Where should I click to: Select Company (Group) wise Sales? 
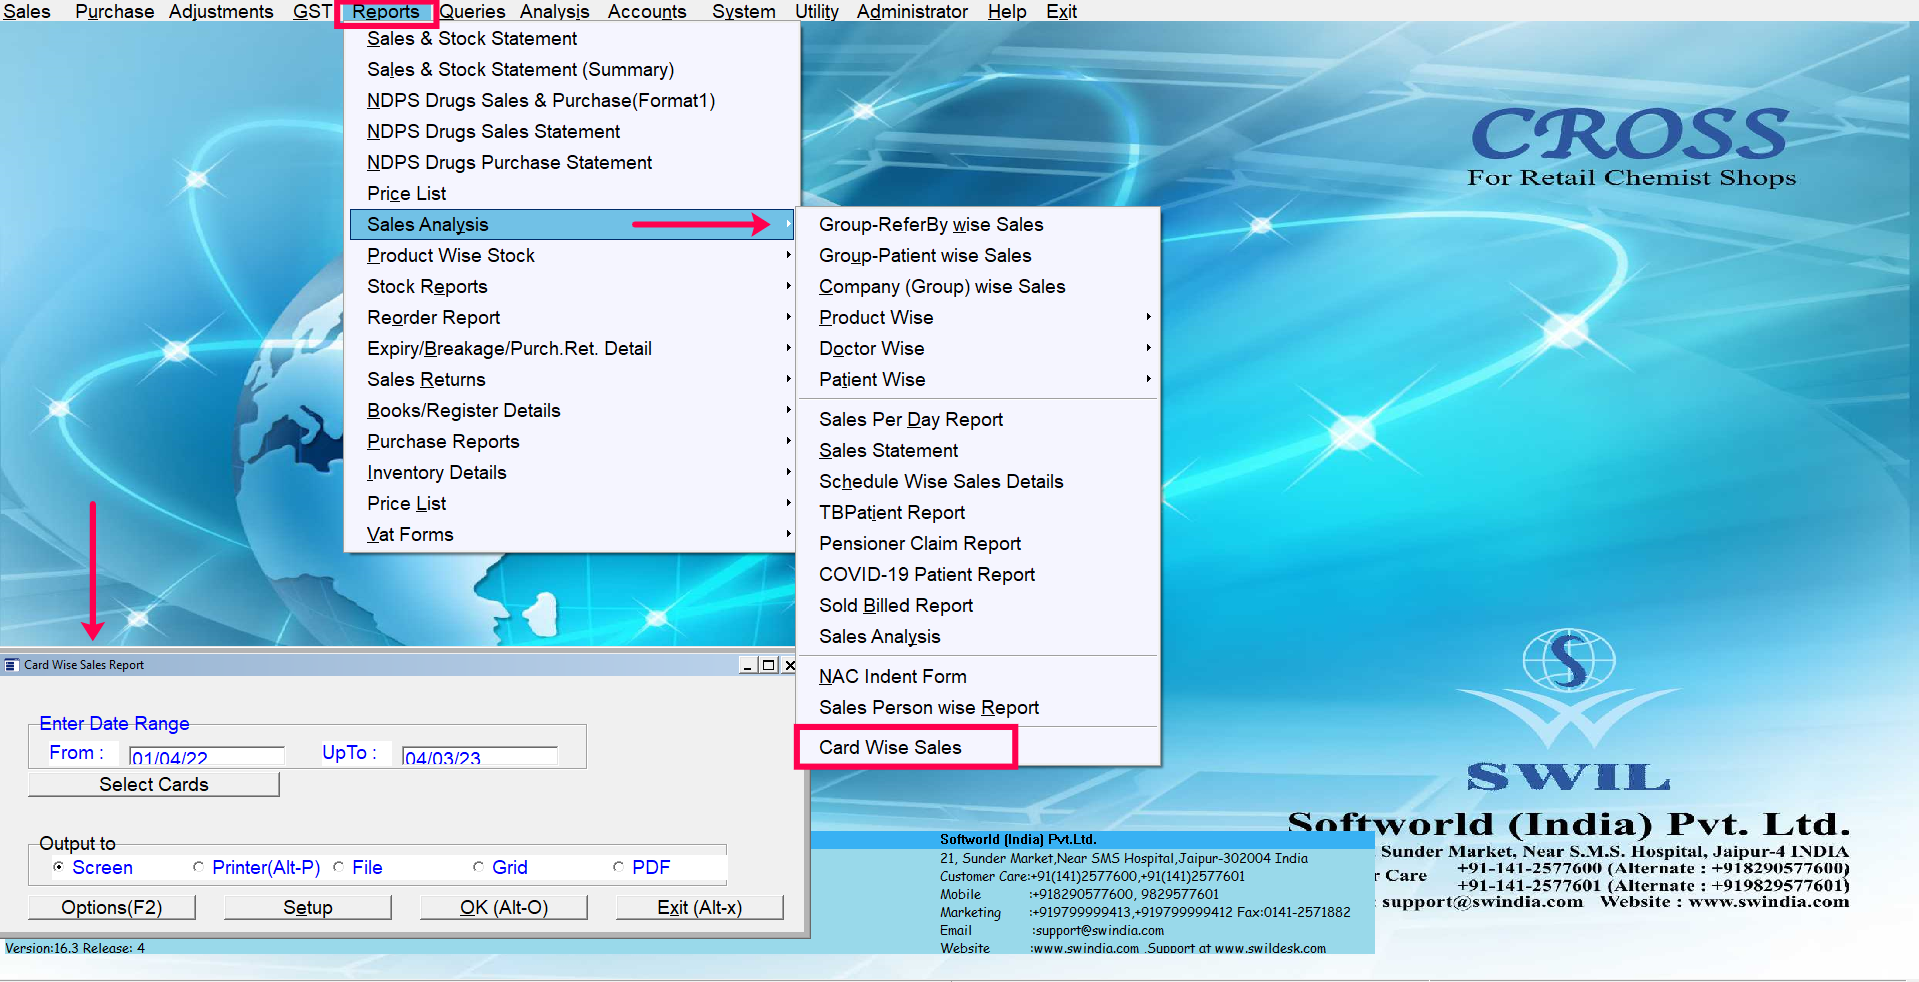point(978,287)
